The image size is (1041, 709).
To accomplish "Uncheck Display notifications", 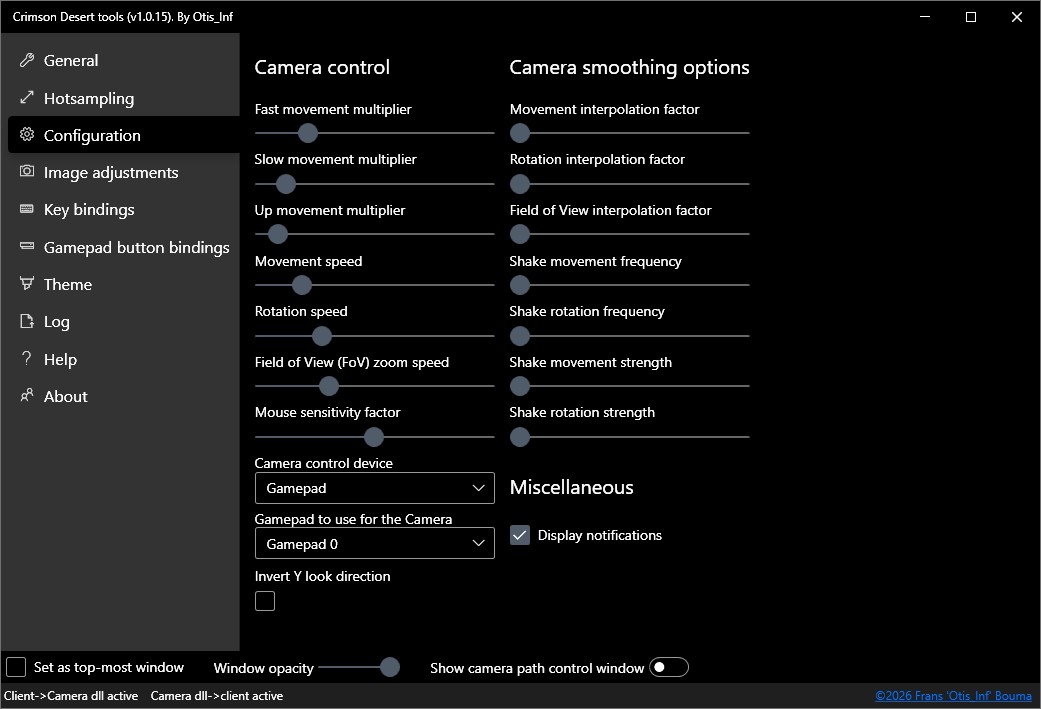I will click(x=520, y=534).
